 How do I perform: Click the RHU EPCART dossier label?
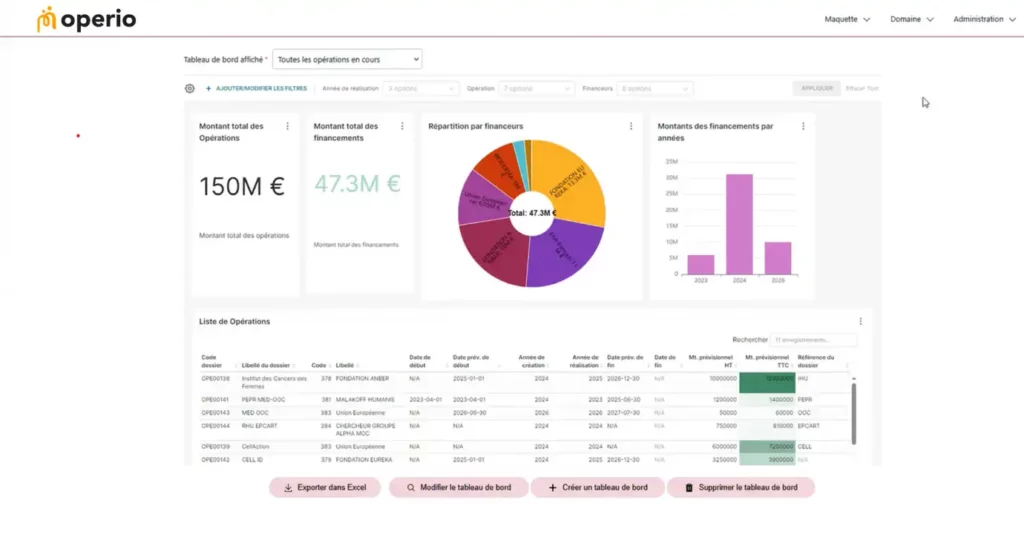click(x=259, y=426)
